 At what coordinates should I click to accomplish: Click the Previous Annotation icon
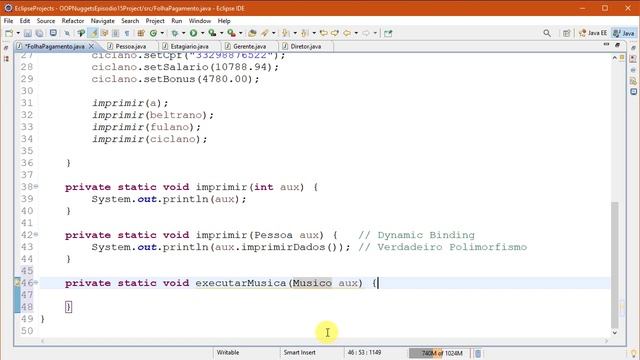304,33
